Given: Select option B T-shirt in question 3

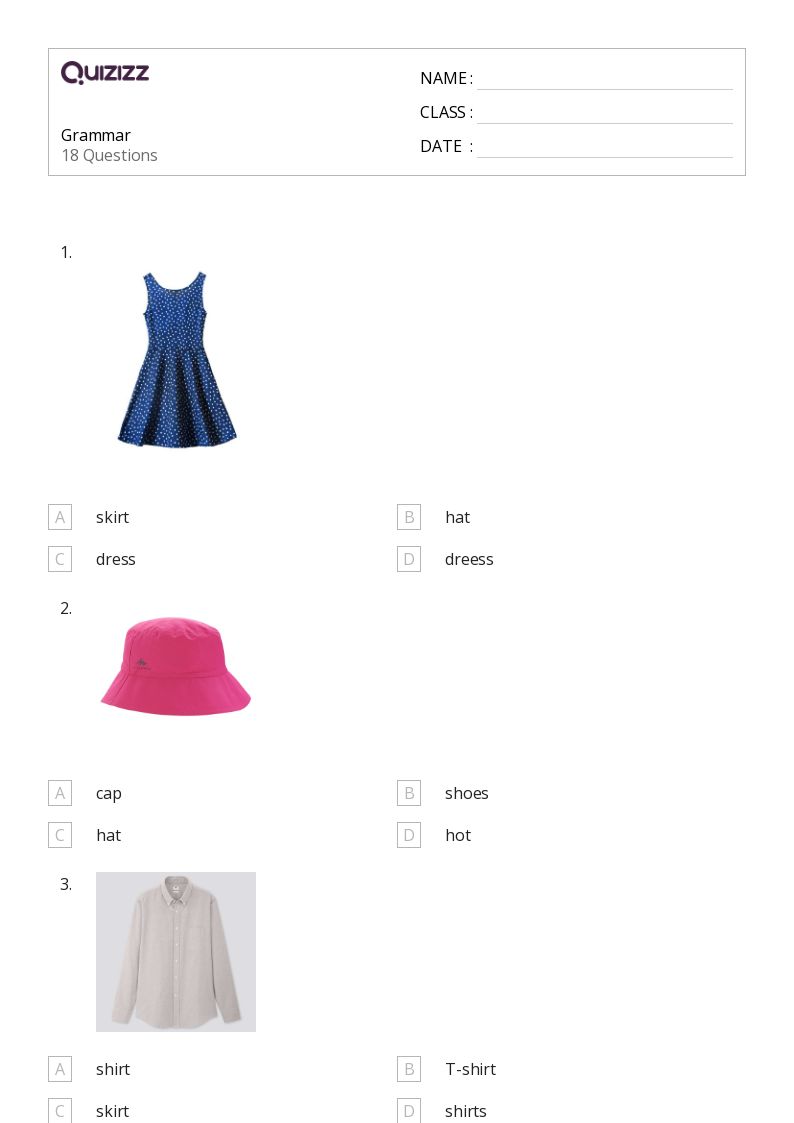Looking at the screenshot, I should click(409, 1069).
